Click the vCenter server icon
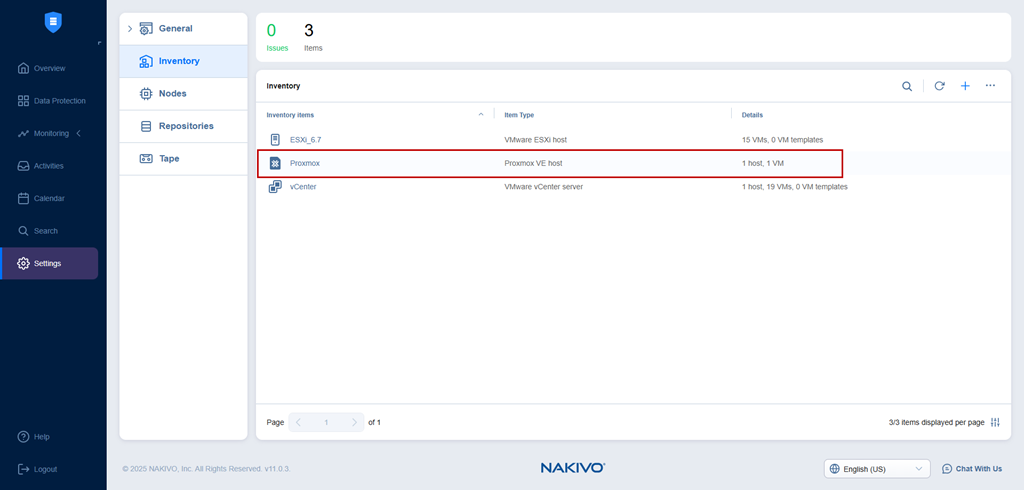This screenshot has width=1024, height=490. tap(275, 187)
